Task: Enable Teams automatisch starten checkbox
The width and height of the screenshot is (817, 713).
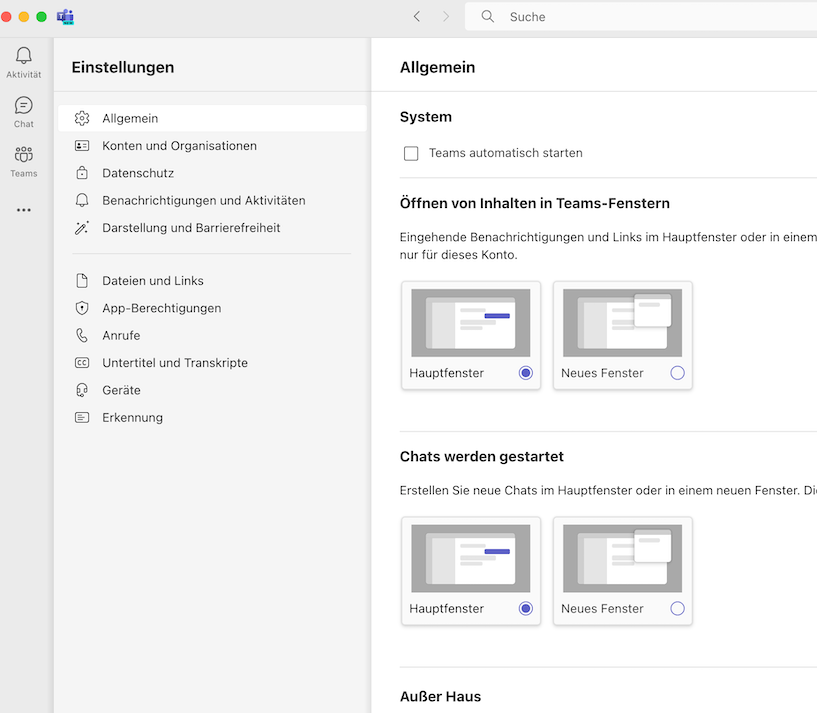Action: point(411,154)
